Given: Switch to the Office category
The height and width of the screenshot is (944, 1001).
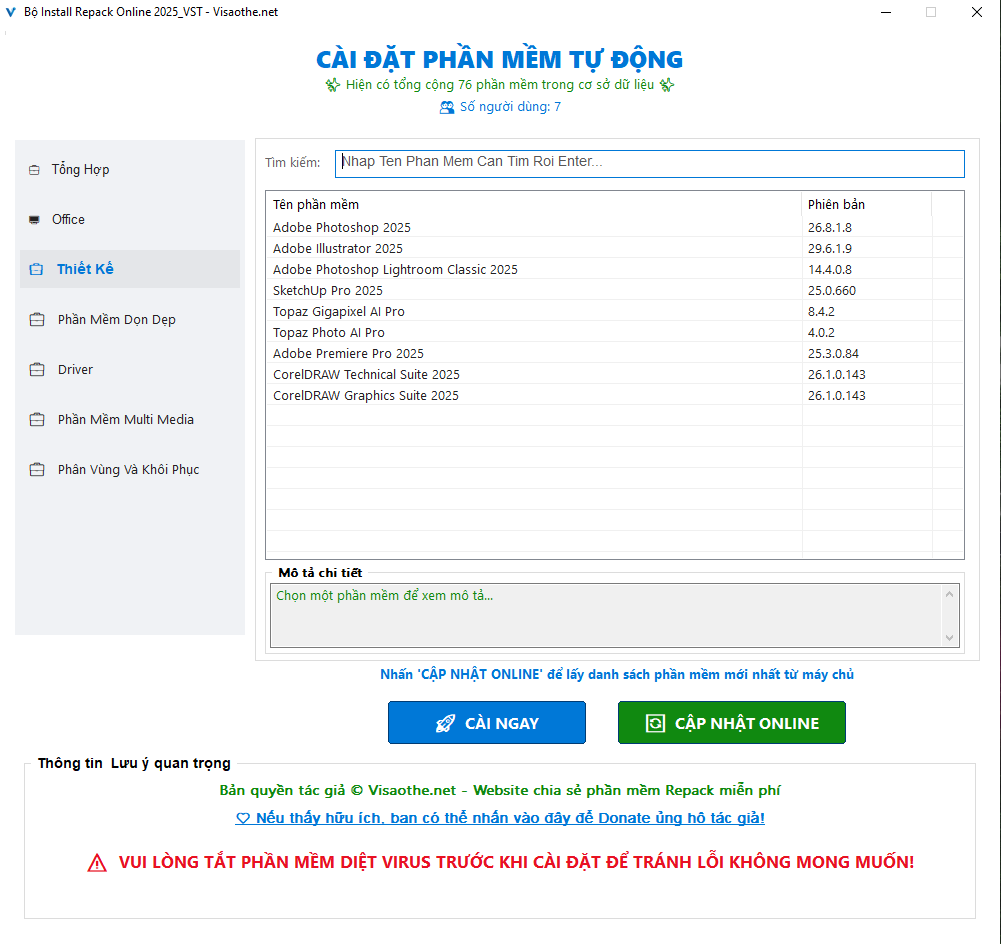Looking at the screenshot, I should pyautogui.click(x=130, y=219).
